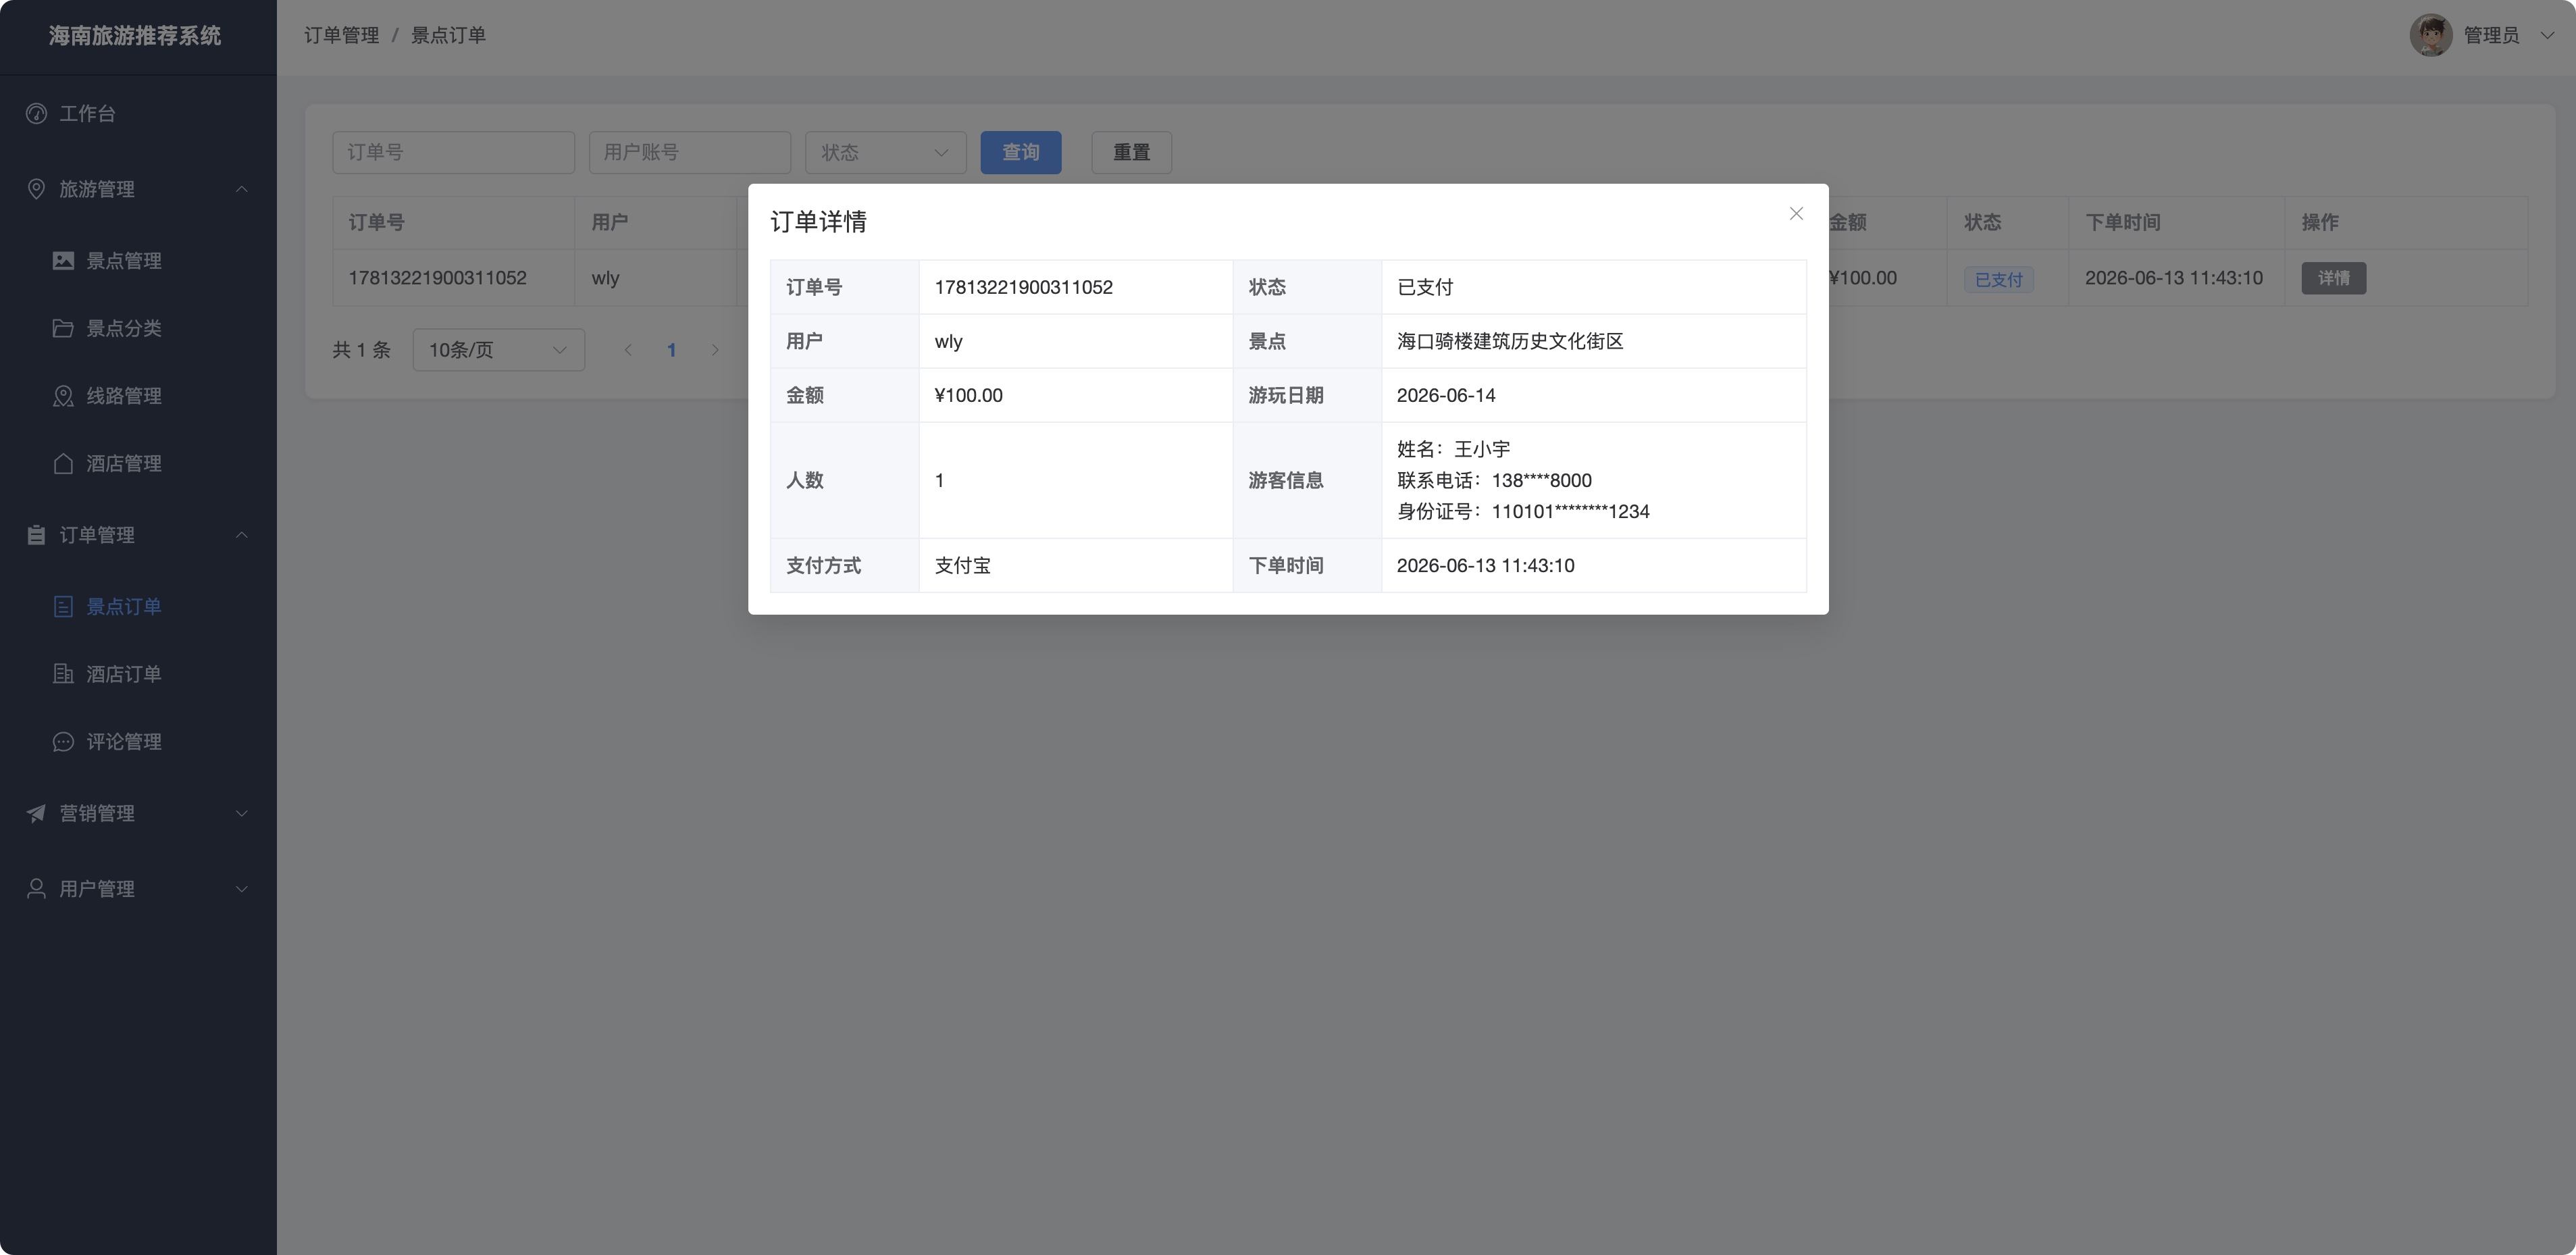
Task: Open the 状态 filter dropdown
Action: tap(885, 152)
